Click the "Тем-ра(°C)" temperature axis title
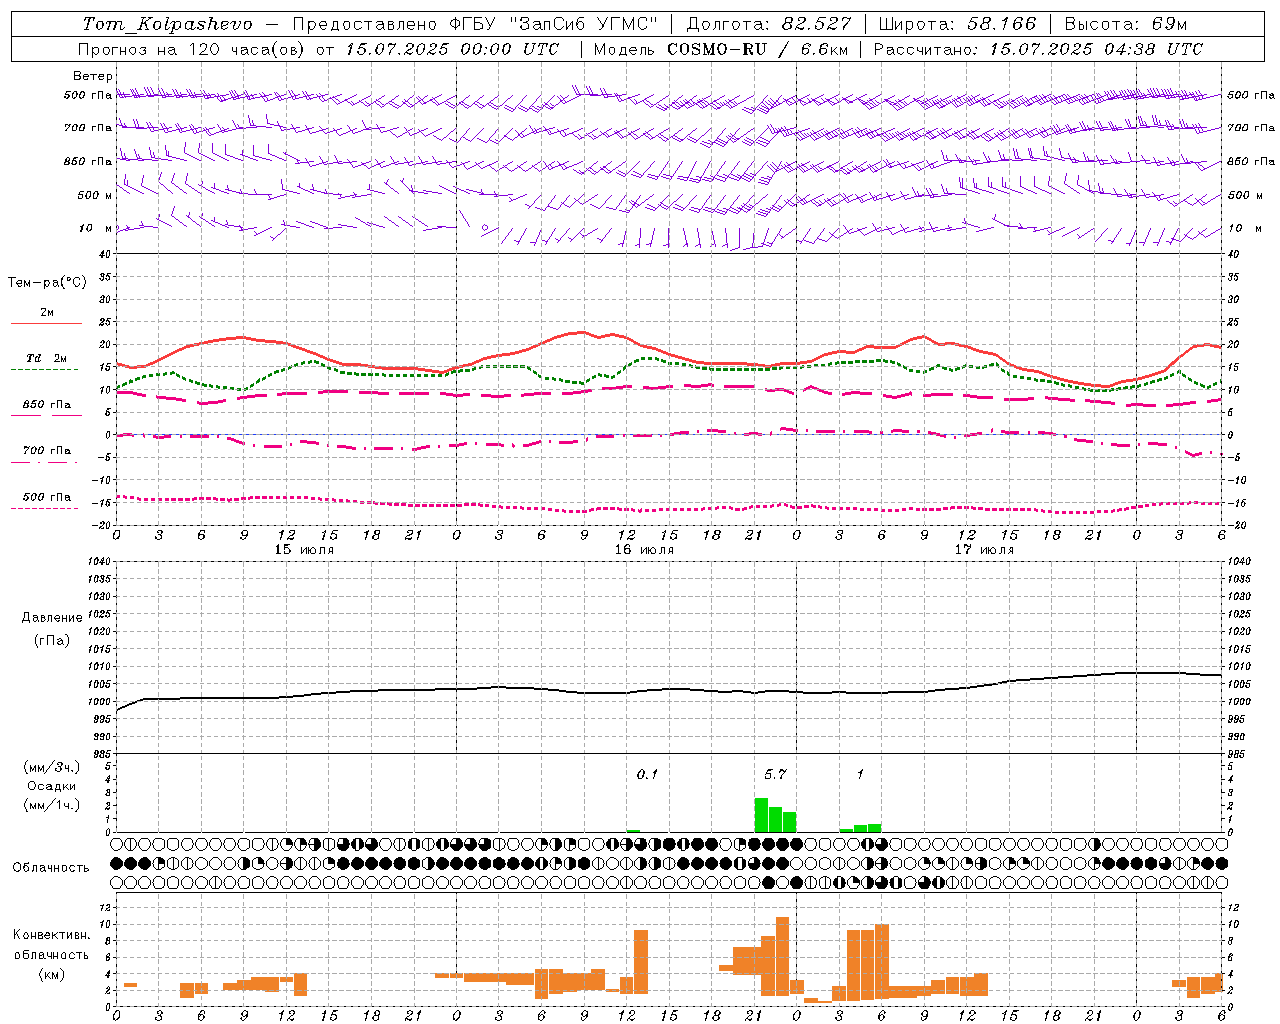 [47, 283]
